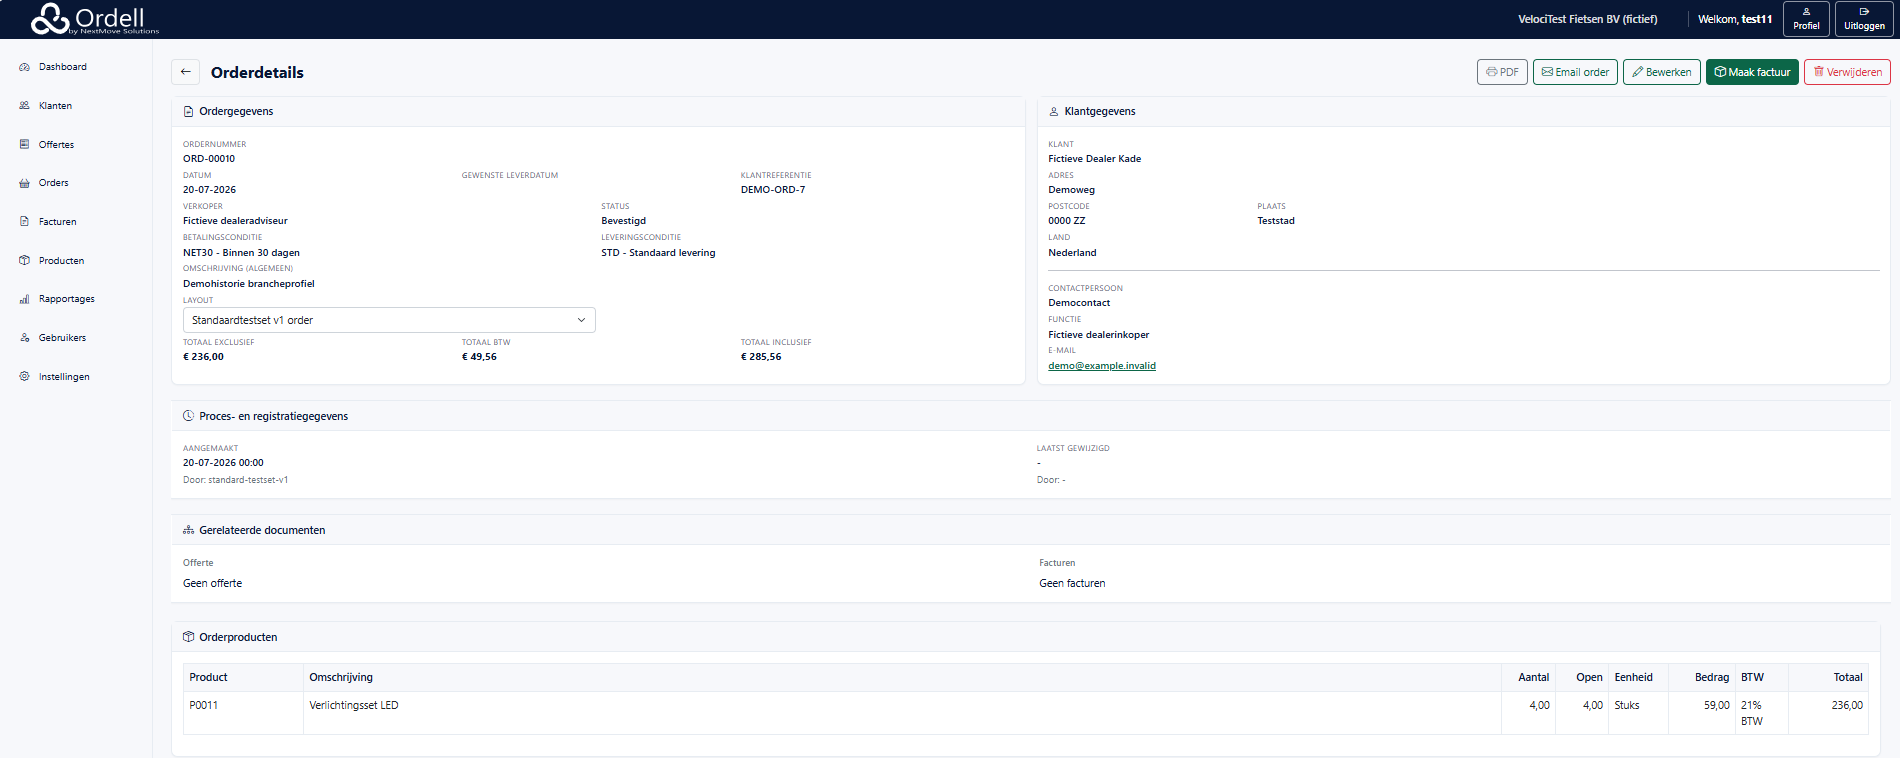This screenshot has height=758, width=1900.
Task: Click the Orderproducten box icon
Action: pyautogui.click(x=188, y=637)
